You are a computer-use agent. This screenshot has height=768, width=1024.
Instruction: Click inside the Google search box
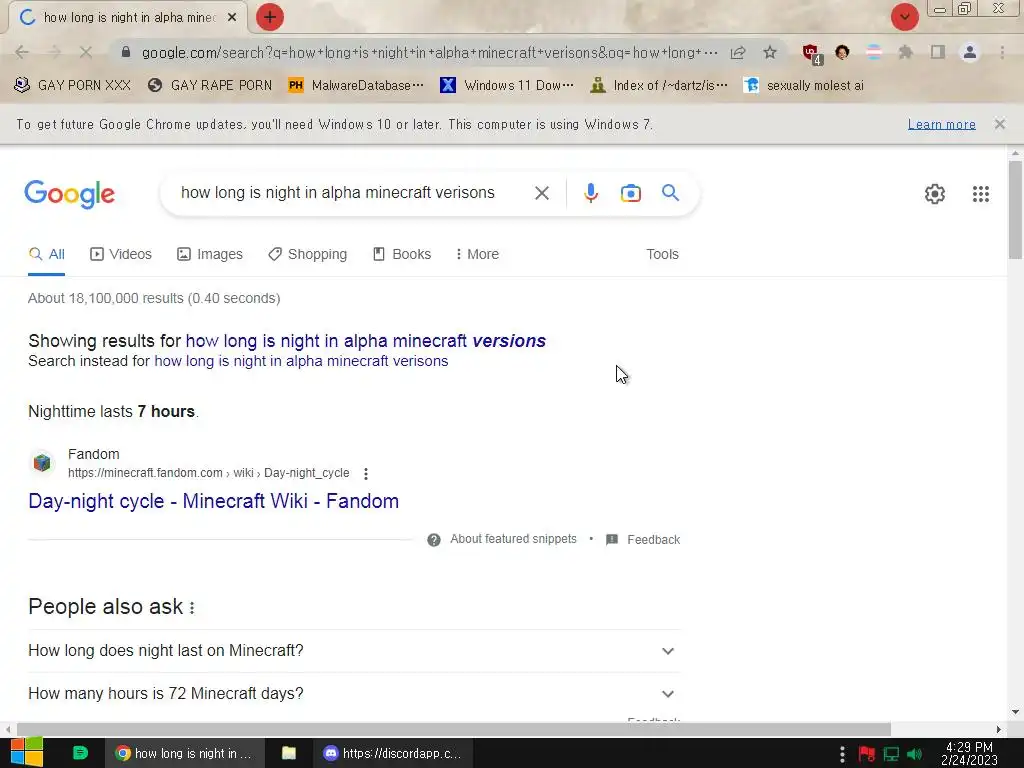coord(338,193)
